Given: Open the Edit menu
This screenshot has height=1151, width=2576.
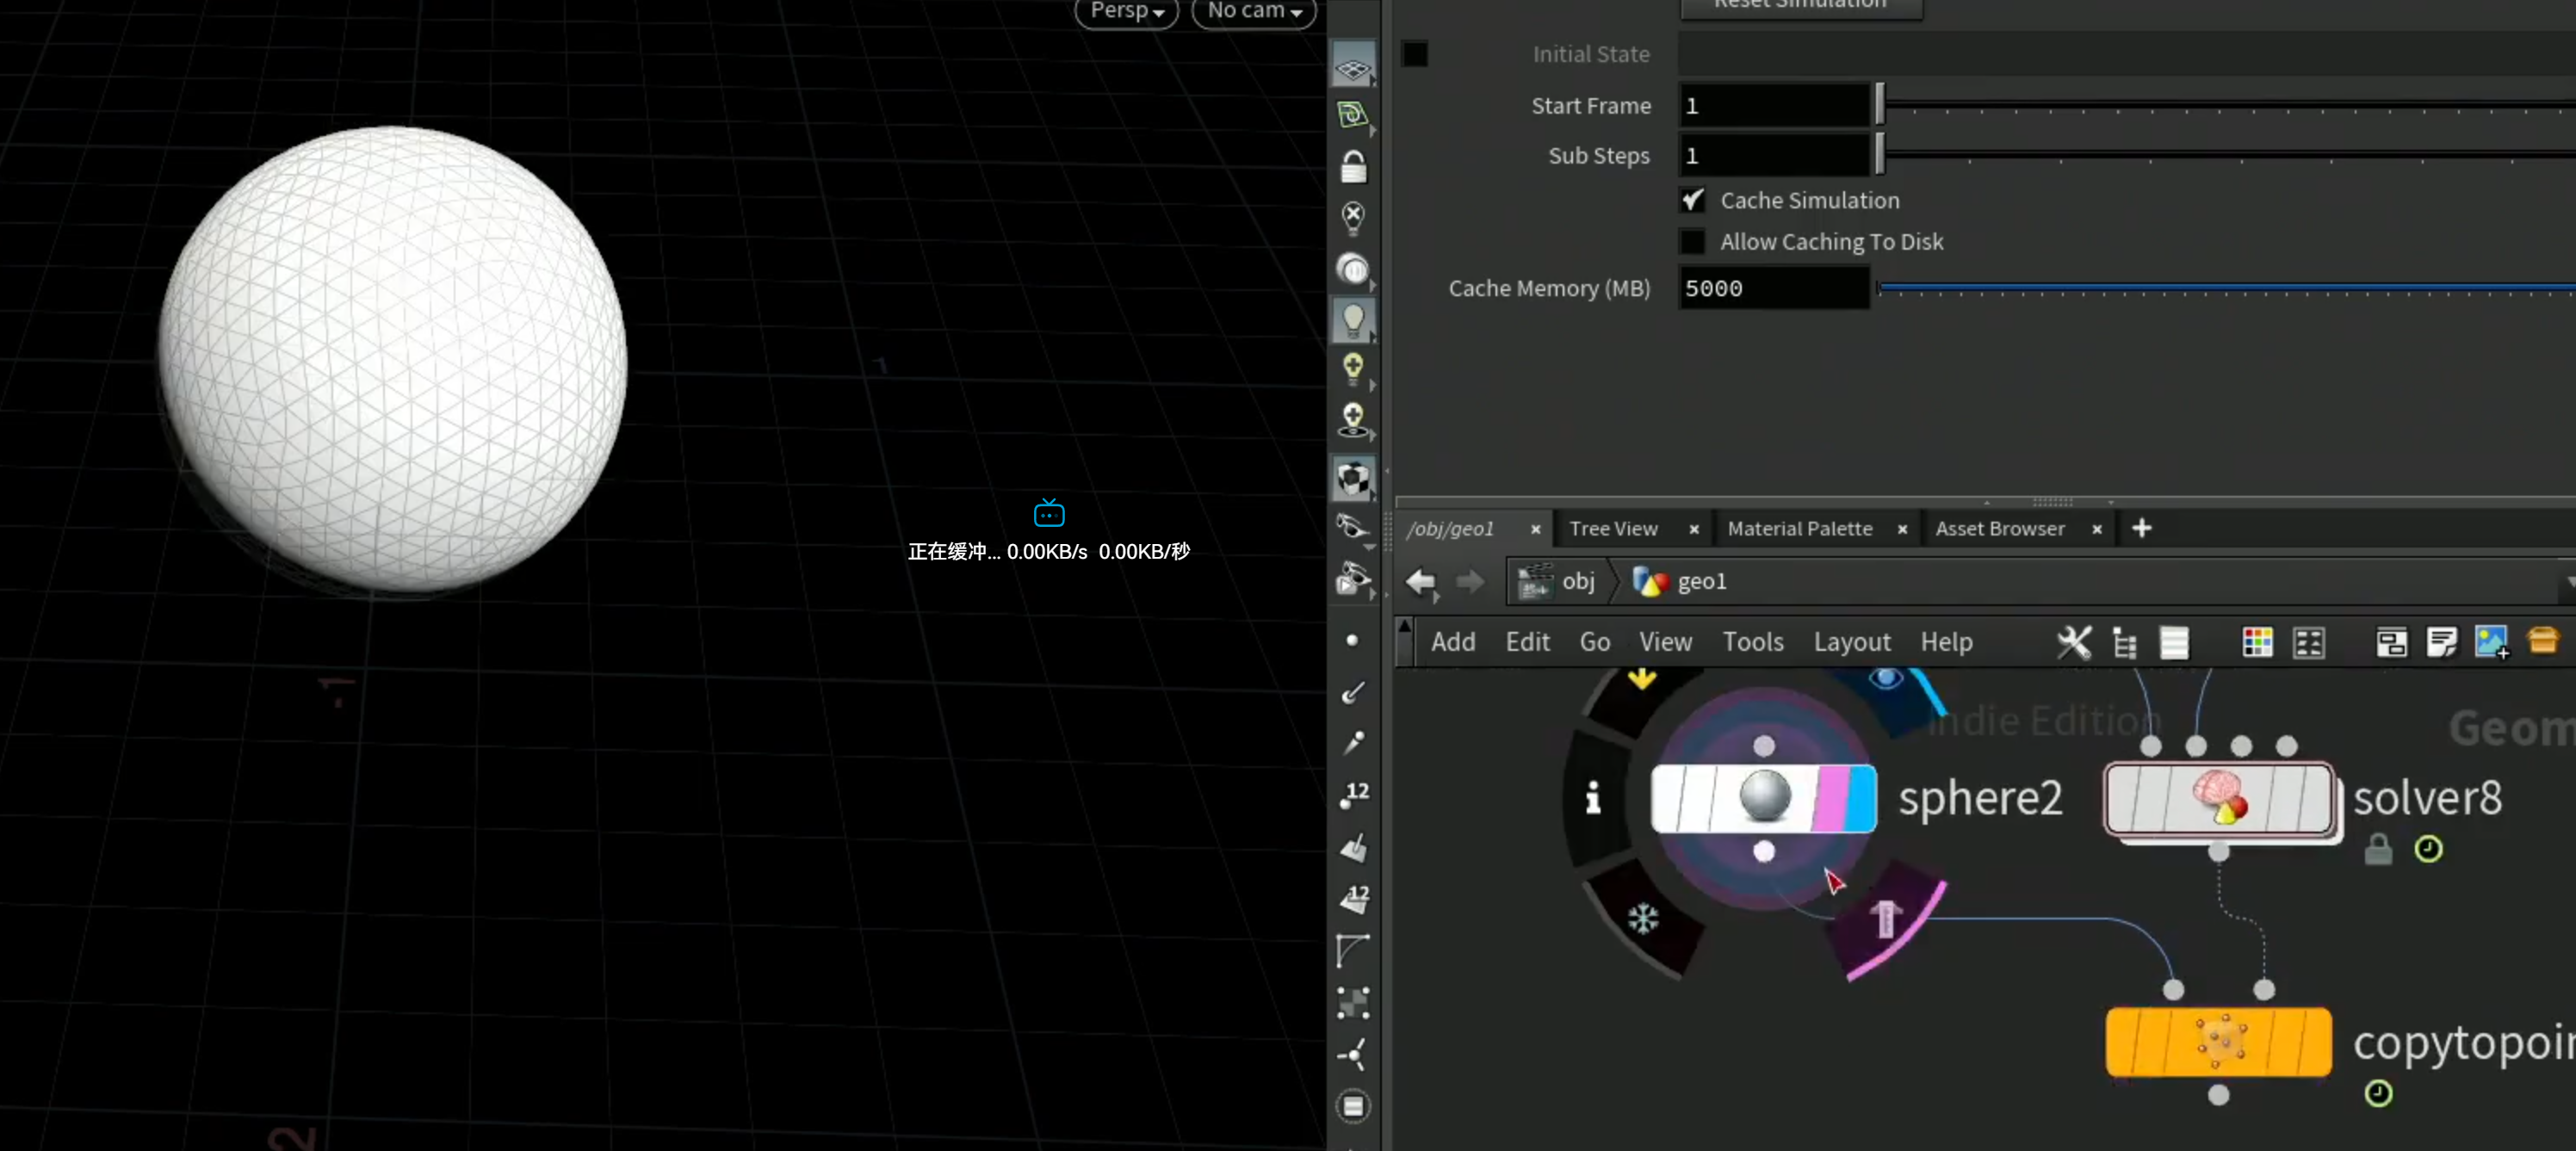Looking at the screenshot, I should [x=1527, y=642].
